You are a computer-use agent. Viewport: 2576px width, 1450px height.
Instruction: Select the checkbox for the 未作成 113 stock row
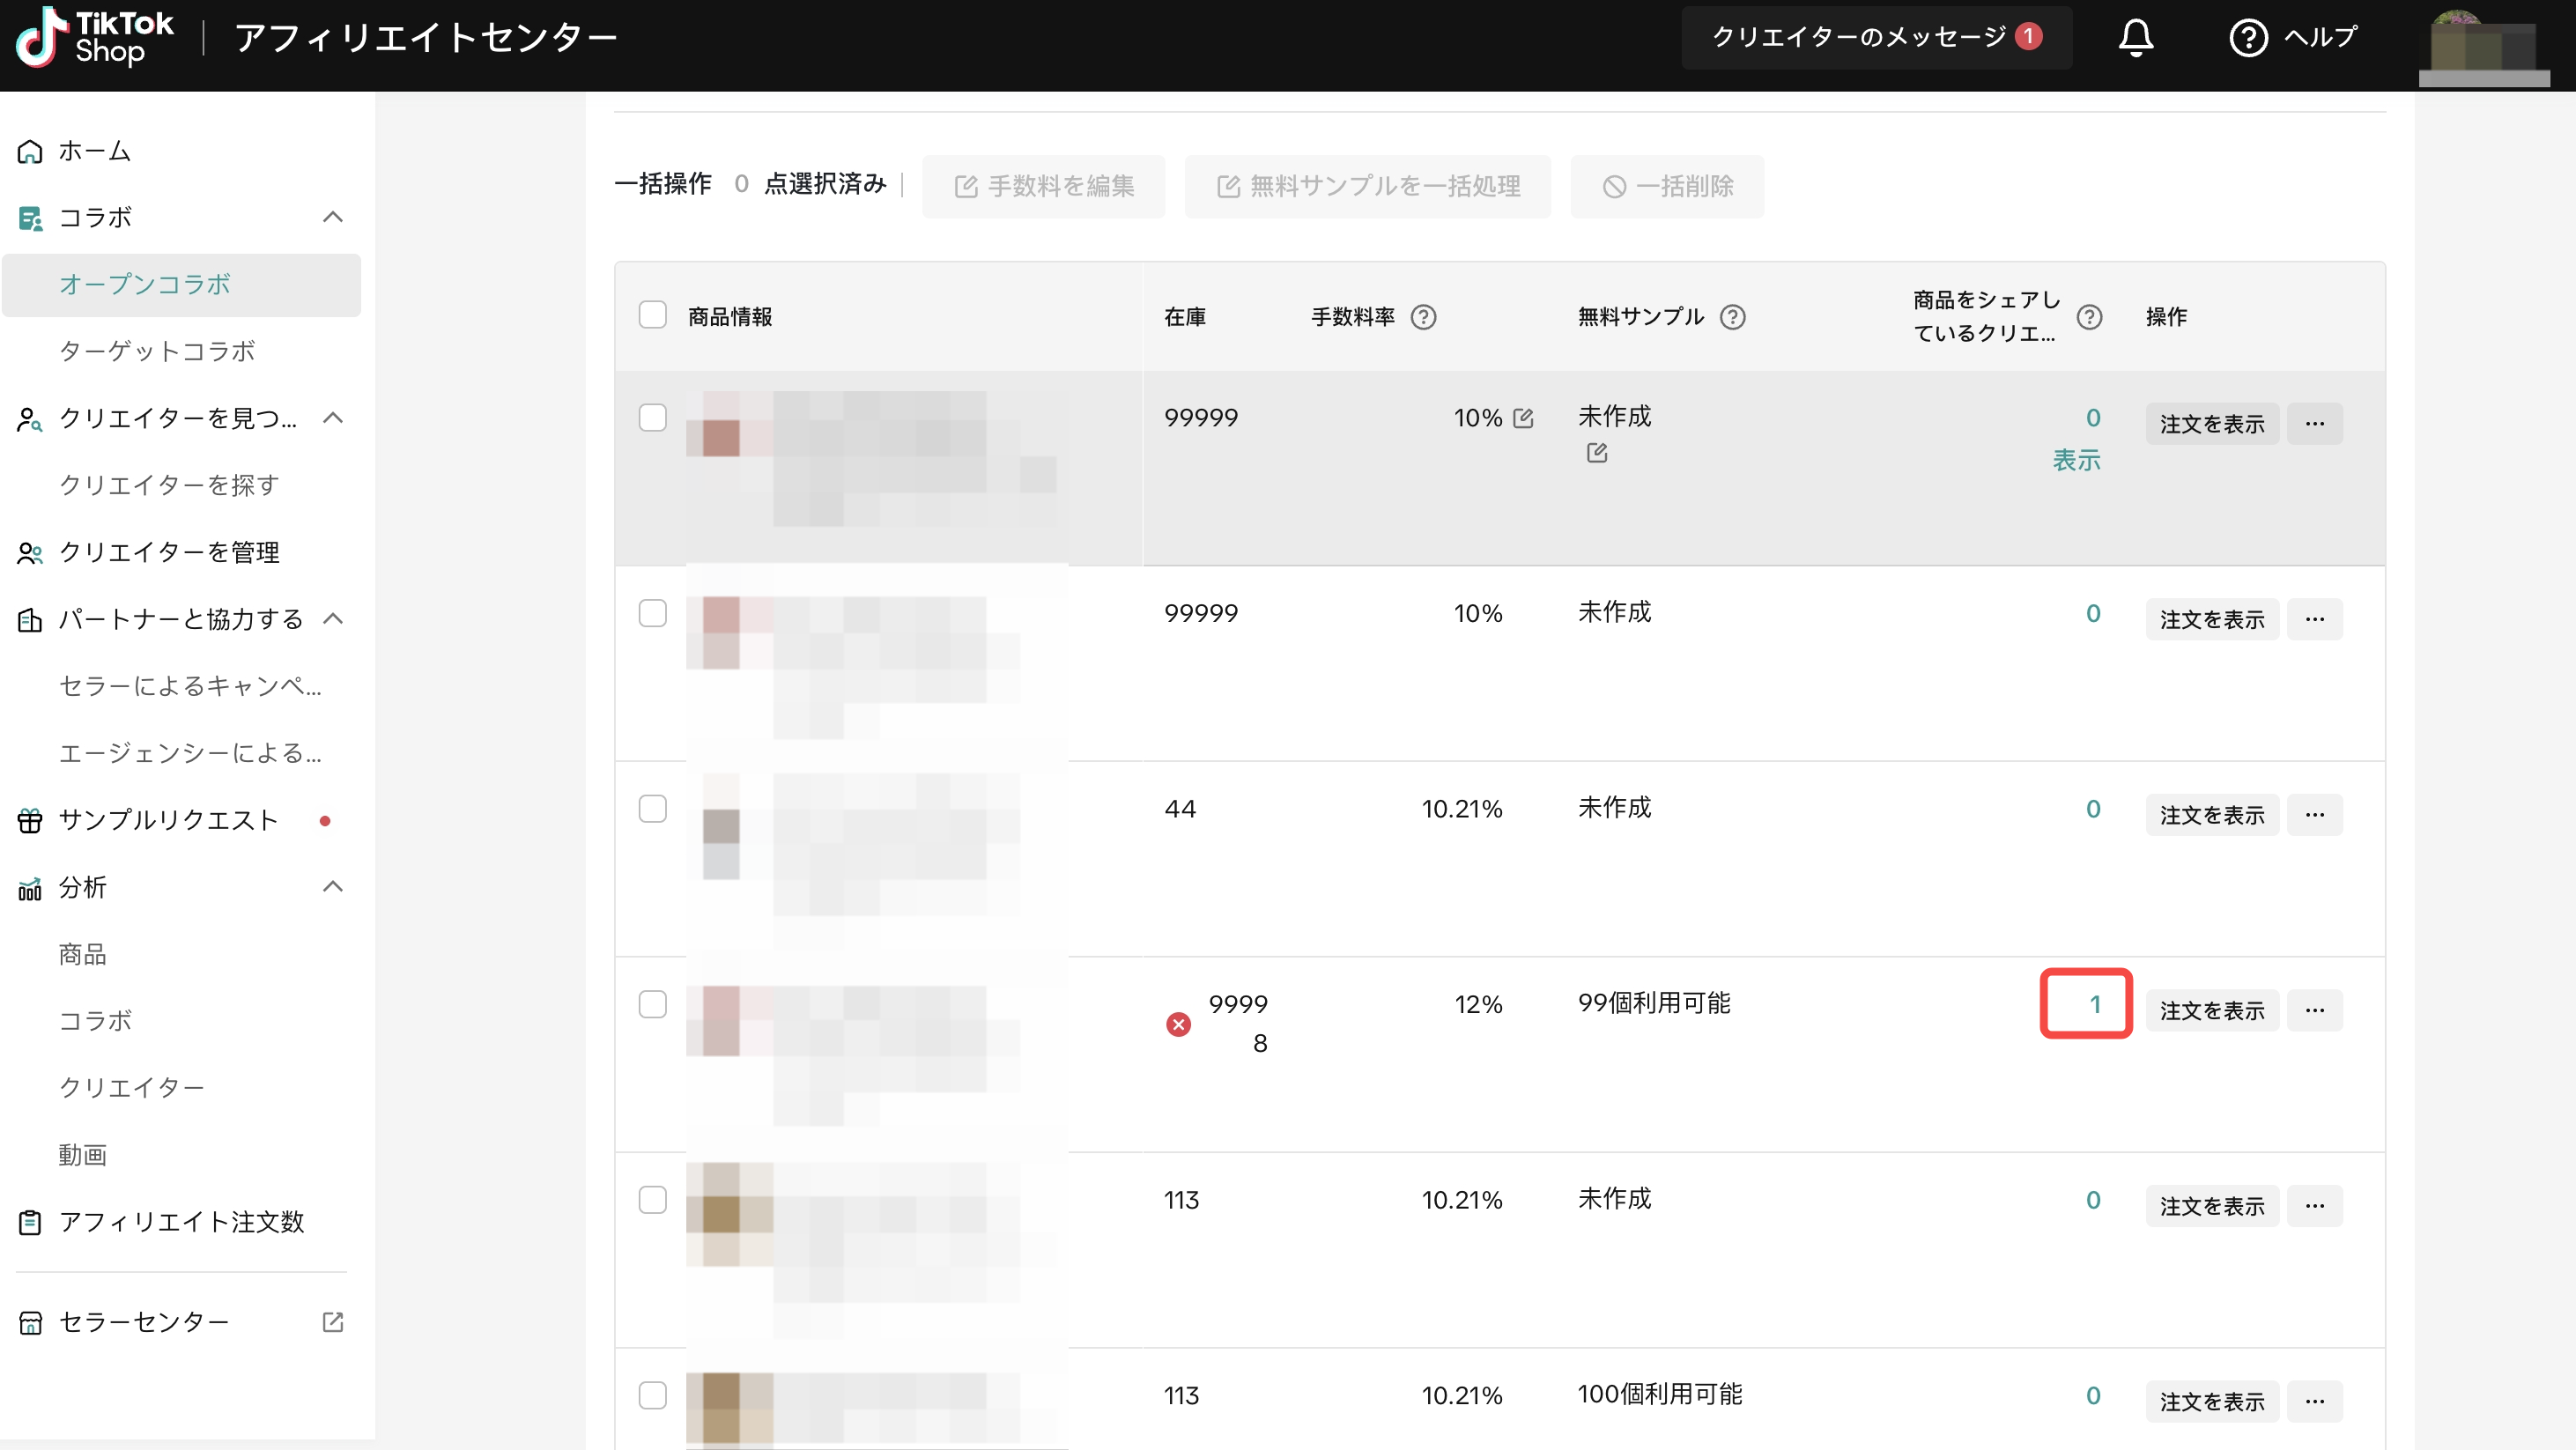[x=652, y=1199]
